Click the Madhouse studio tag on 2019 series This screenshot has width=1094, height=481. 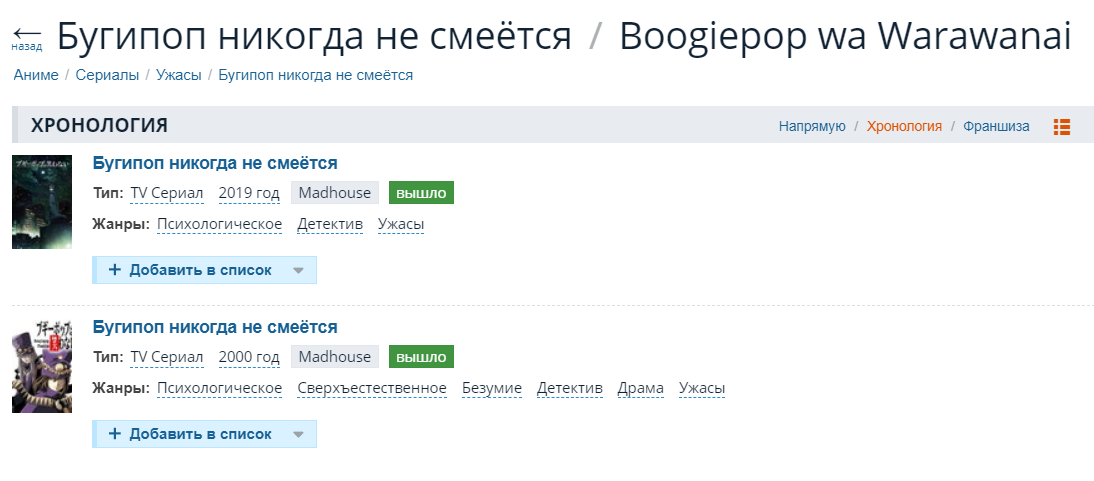pos(335,193)
